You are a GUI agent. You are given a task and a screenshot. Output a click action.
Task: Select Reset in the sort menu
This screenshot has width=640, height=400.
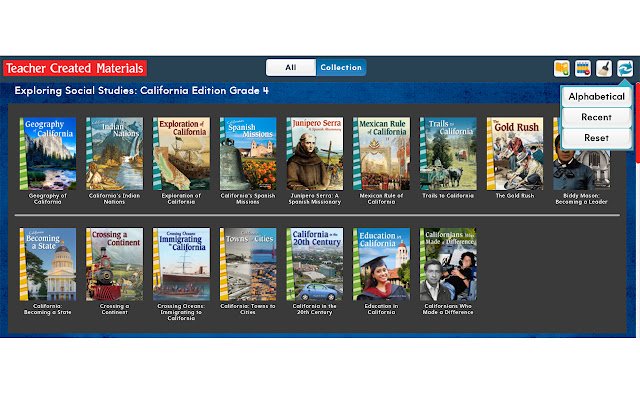[596, 138]
